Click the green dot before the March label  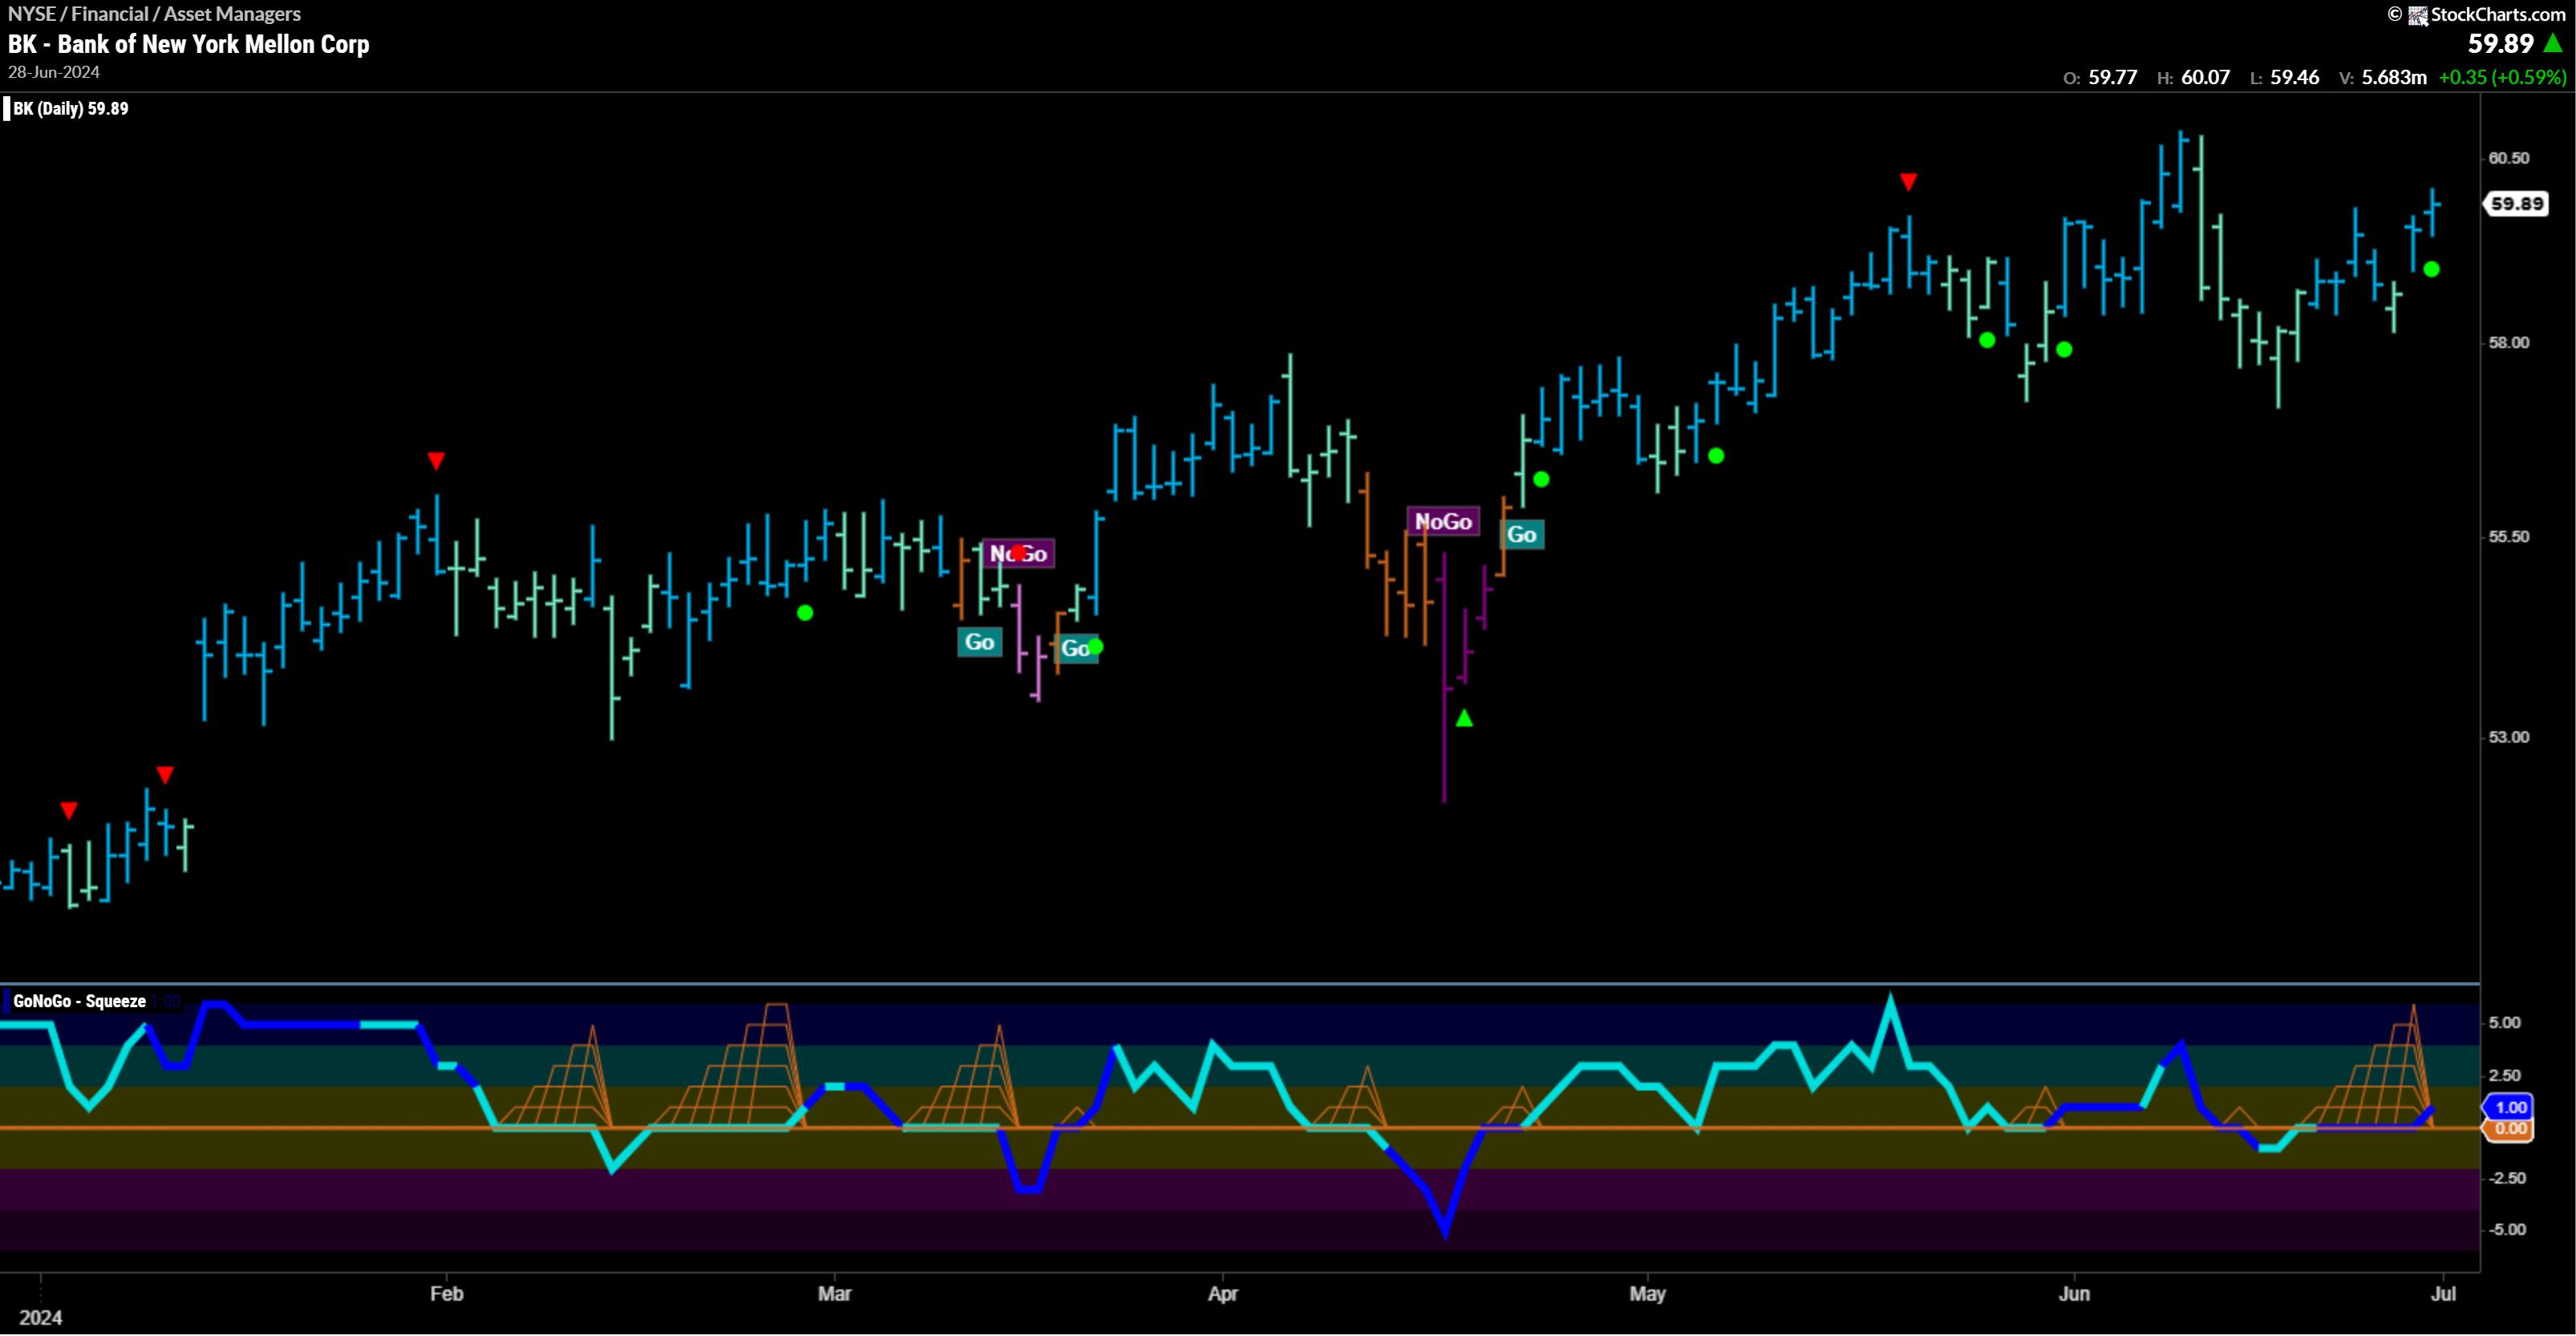pos(805,613)
